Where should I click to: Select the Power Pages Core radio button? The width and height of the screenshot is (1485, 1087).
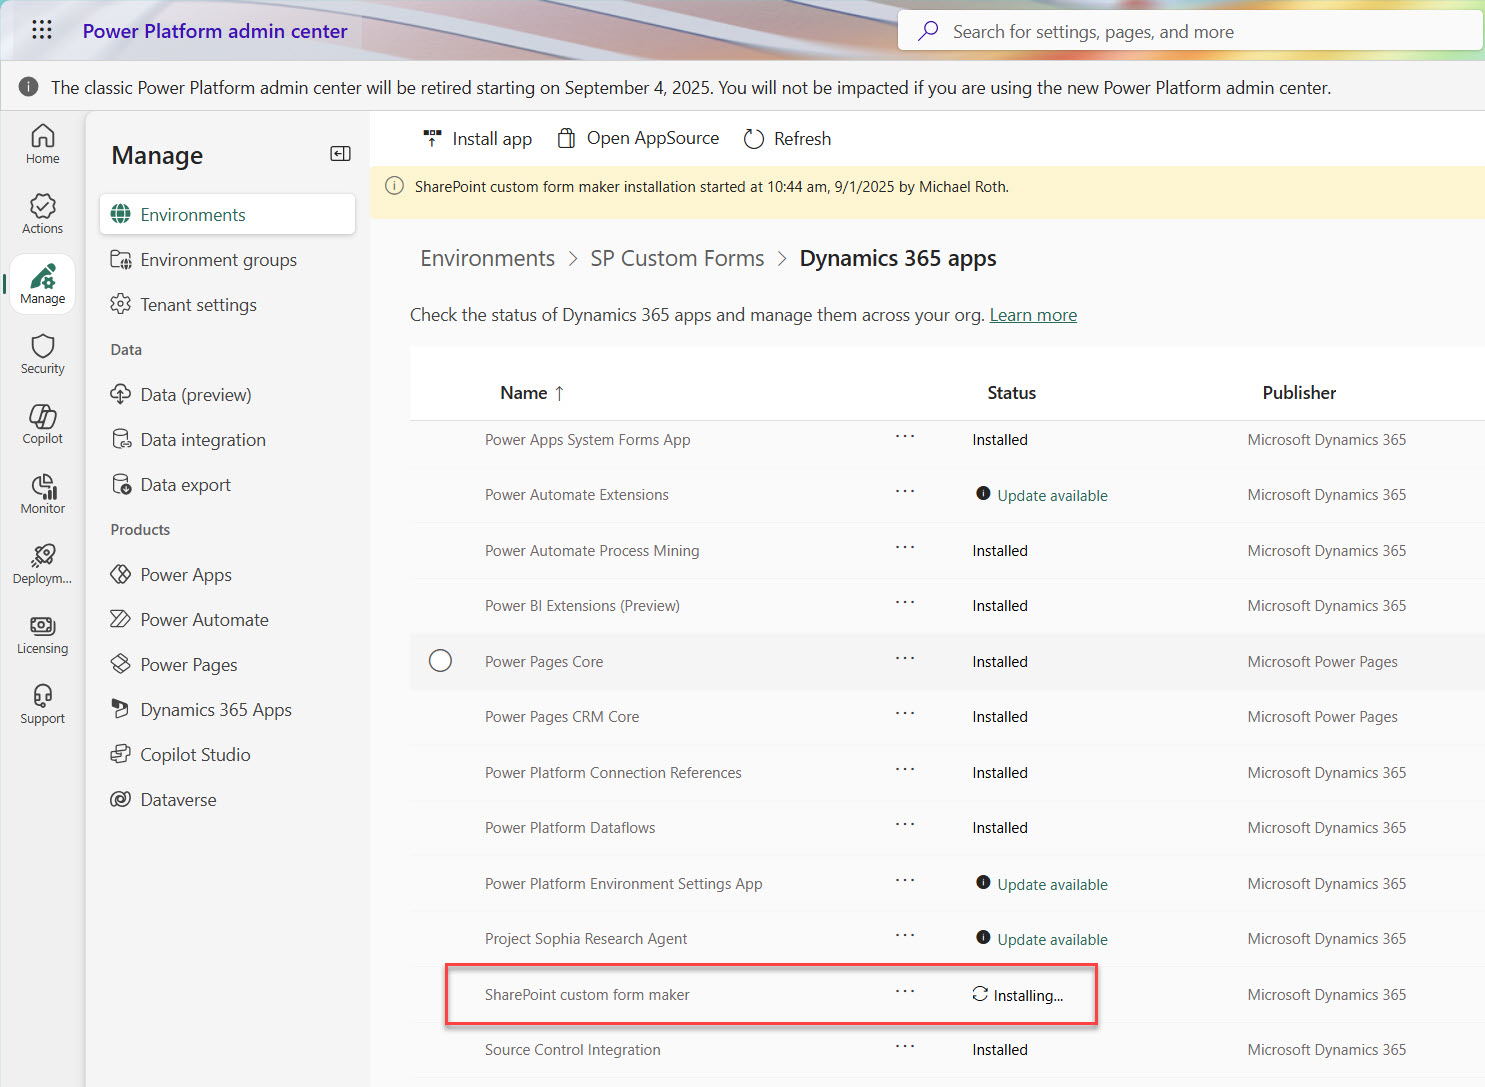pos(441,660)
